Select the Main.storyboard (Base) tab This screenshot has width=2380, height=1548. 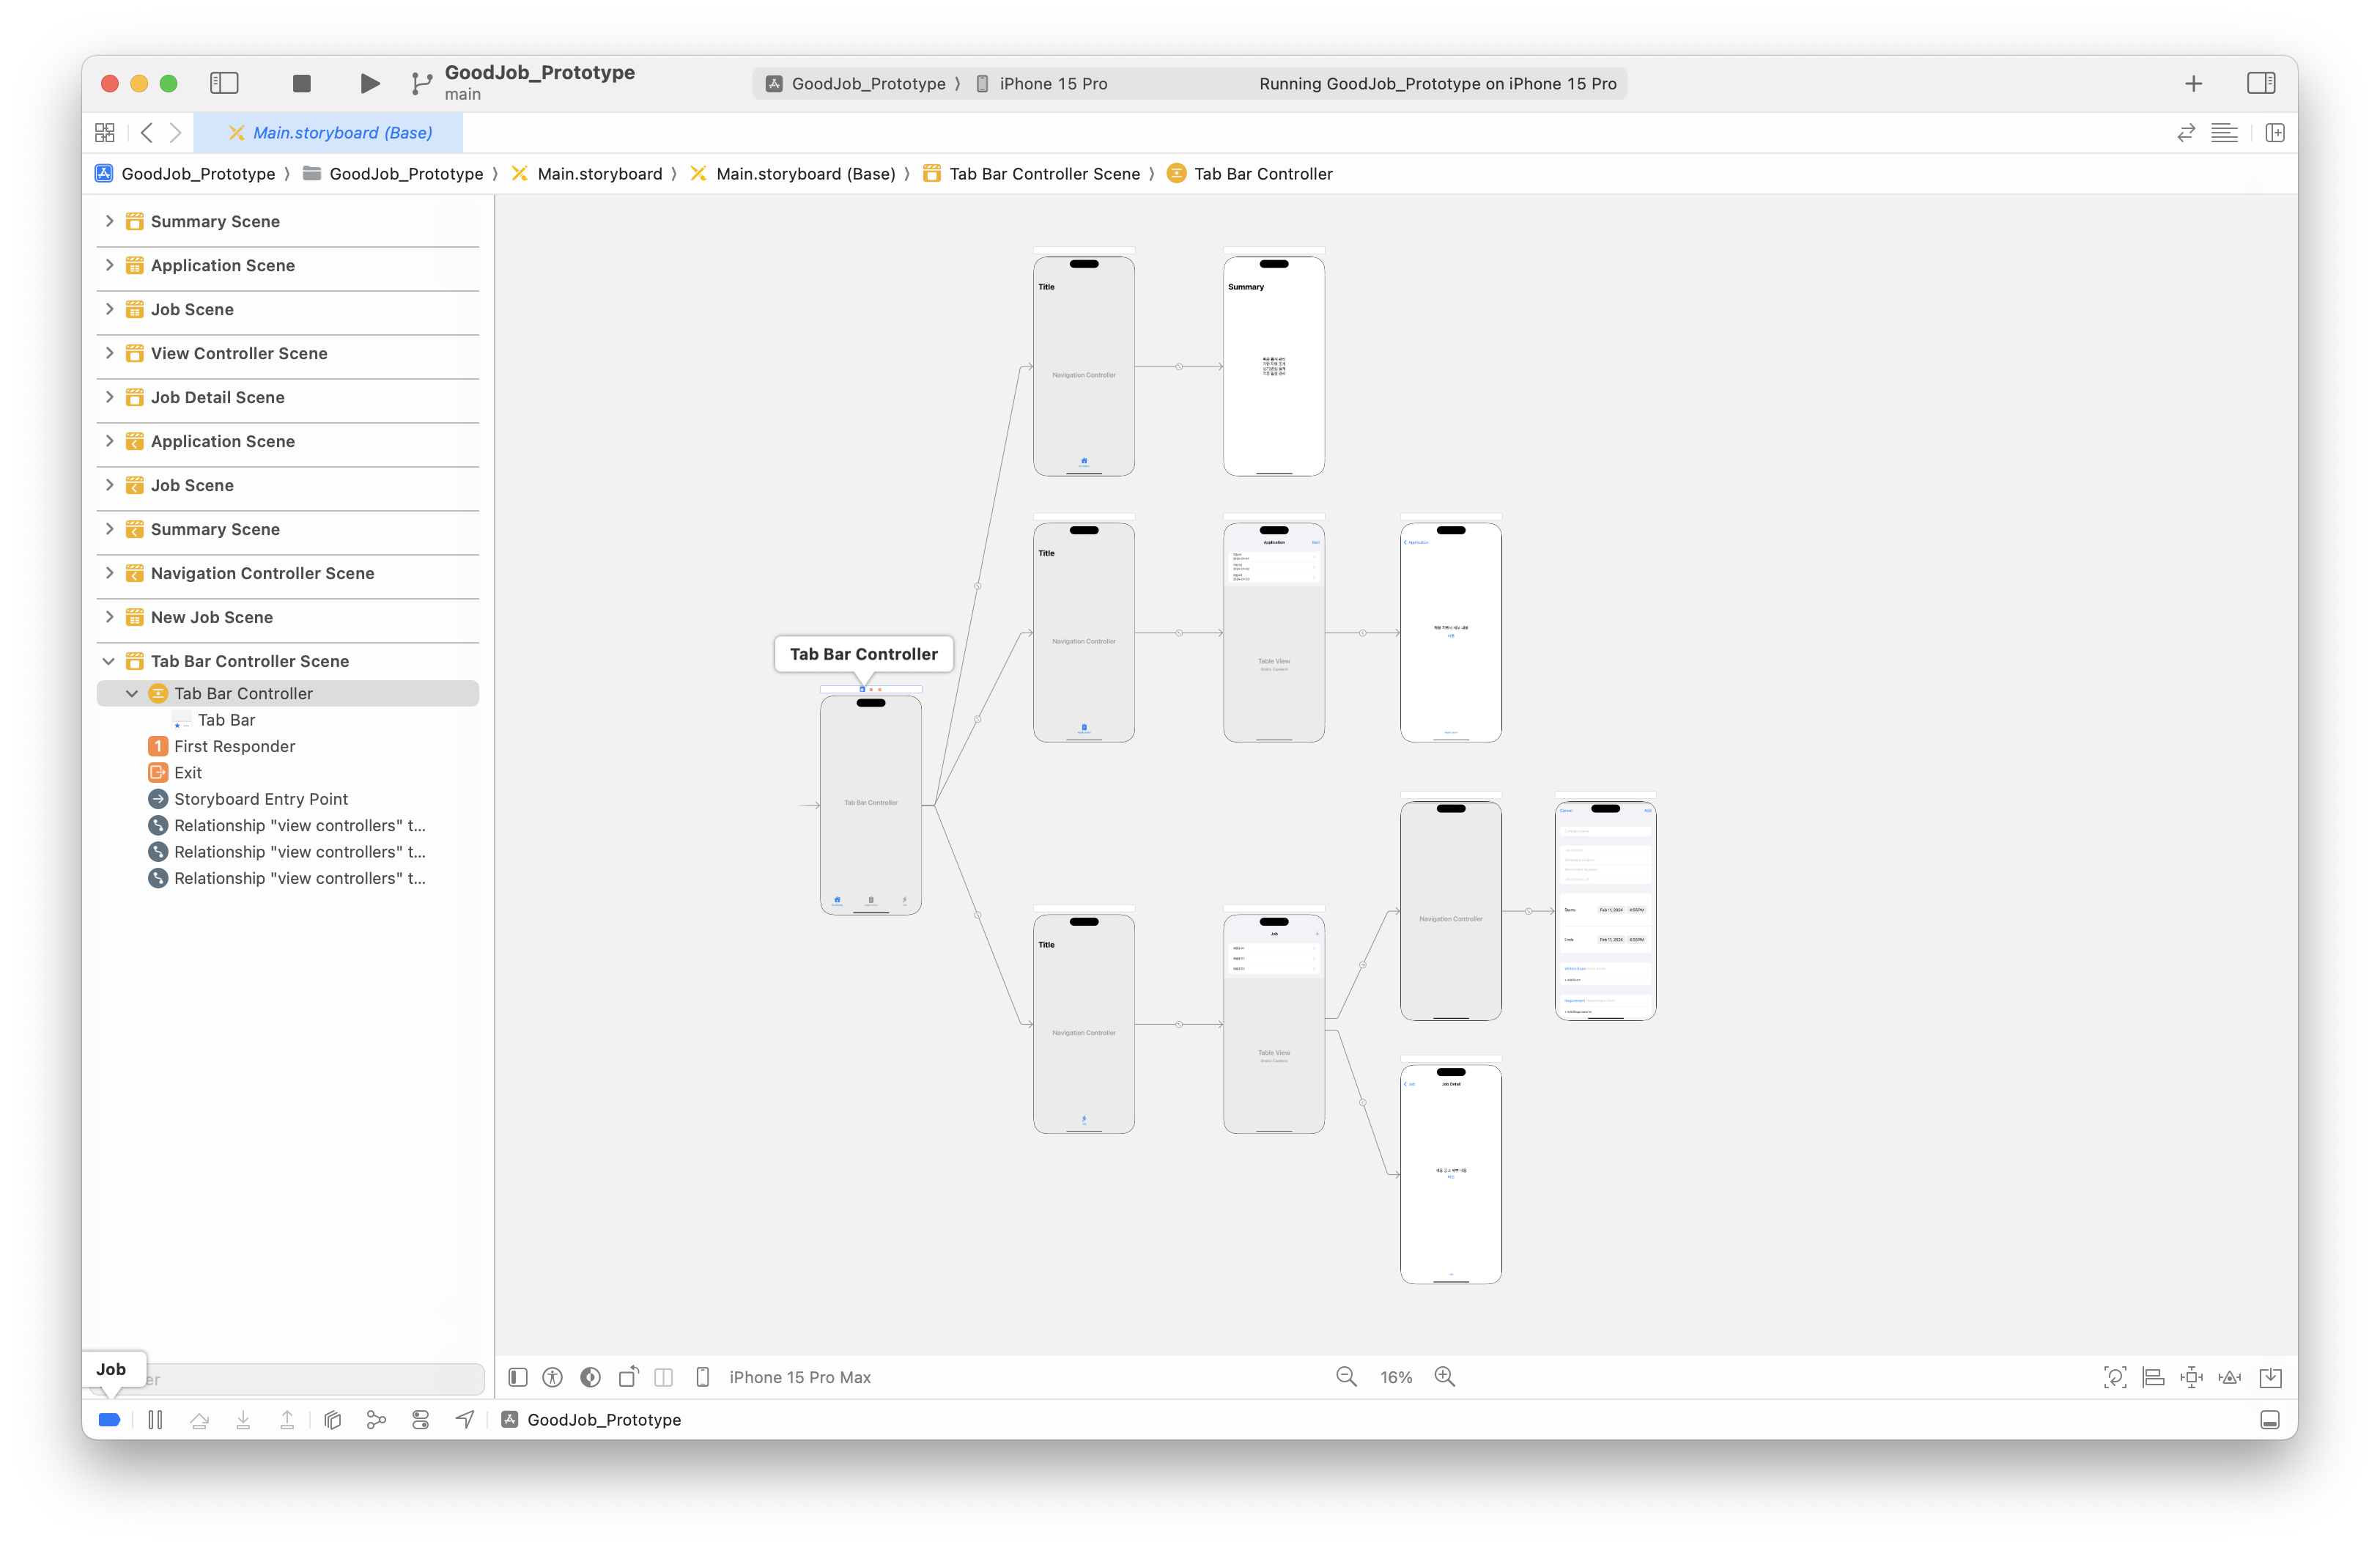click(x=330, y=133)
